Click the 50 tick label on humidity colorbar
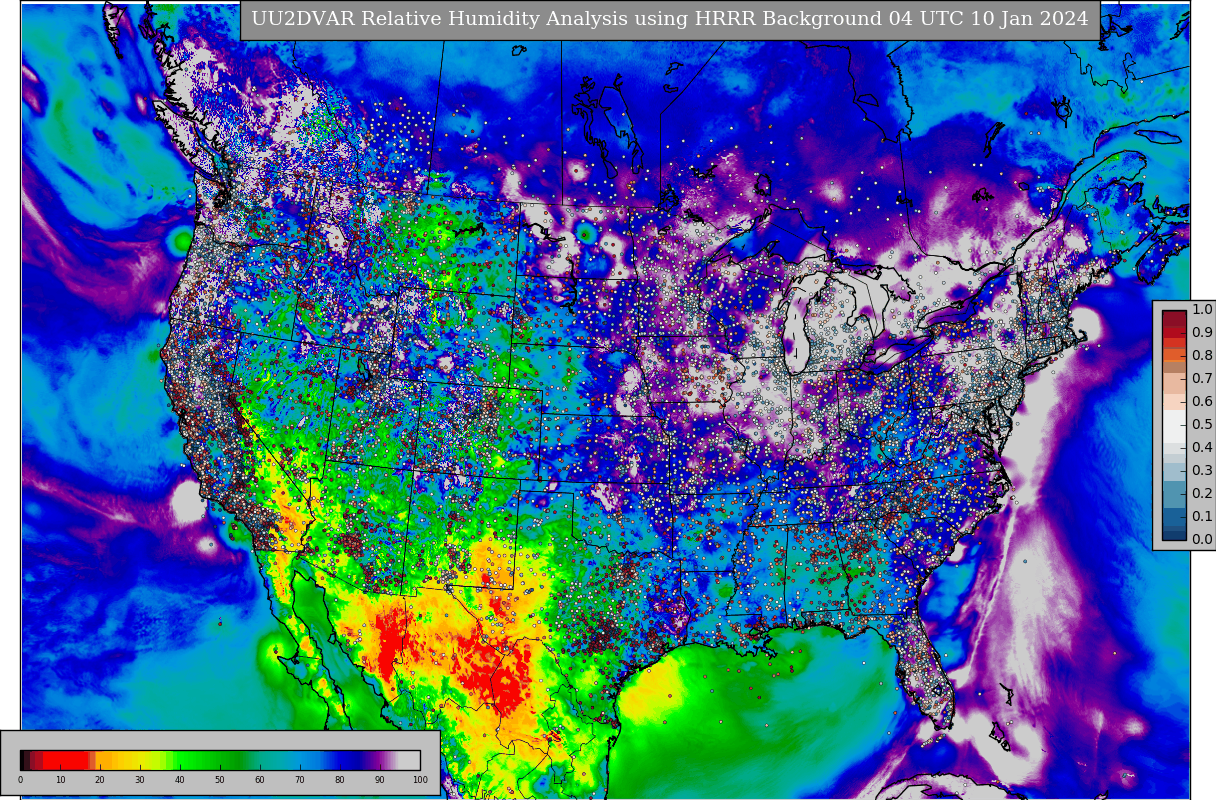 click(x=220, y=780)
